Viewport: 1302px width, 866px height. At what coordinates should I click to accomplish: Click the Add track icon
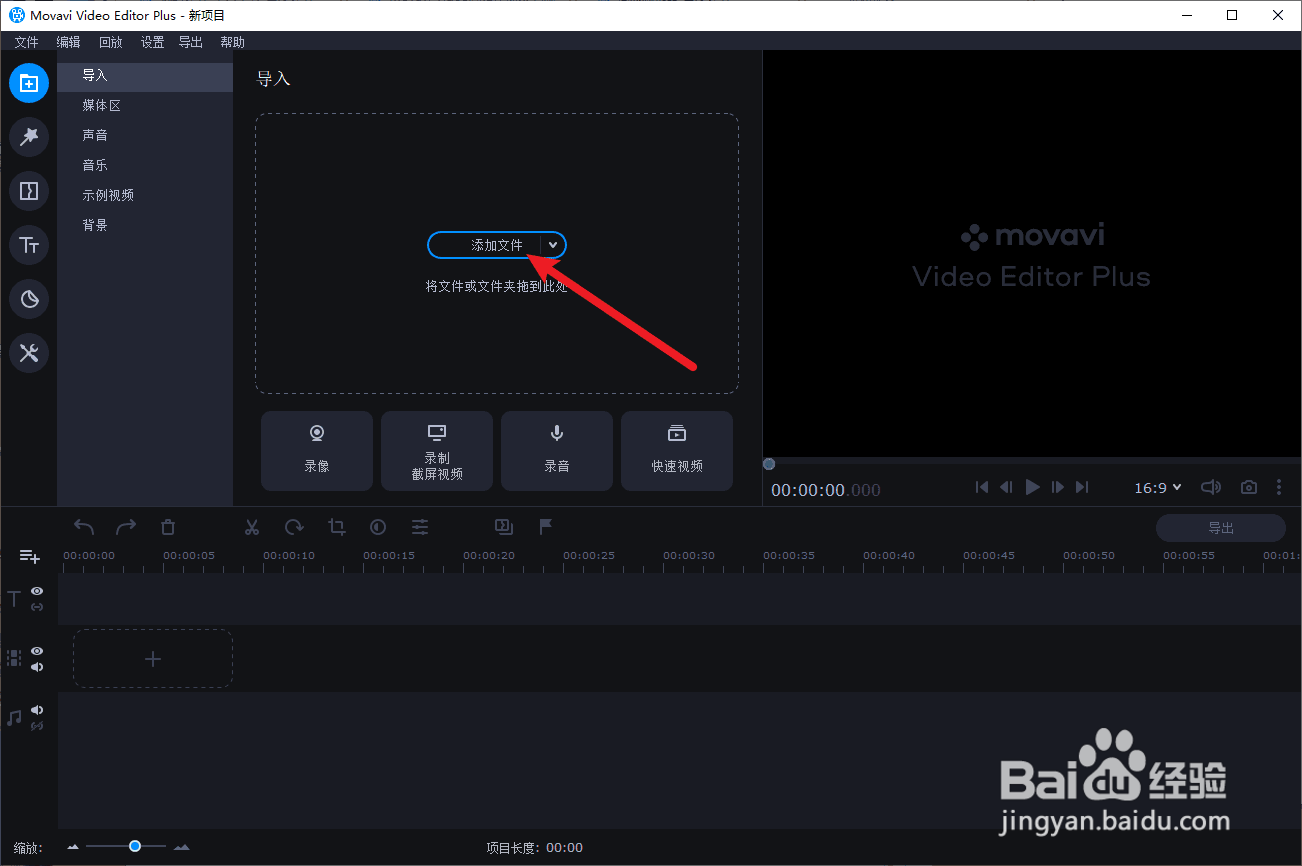29,557
